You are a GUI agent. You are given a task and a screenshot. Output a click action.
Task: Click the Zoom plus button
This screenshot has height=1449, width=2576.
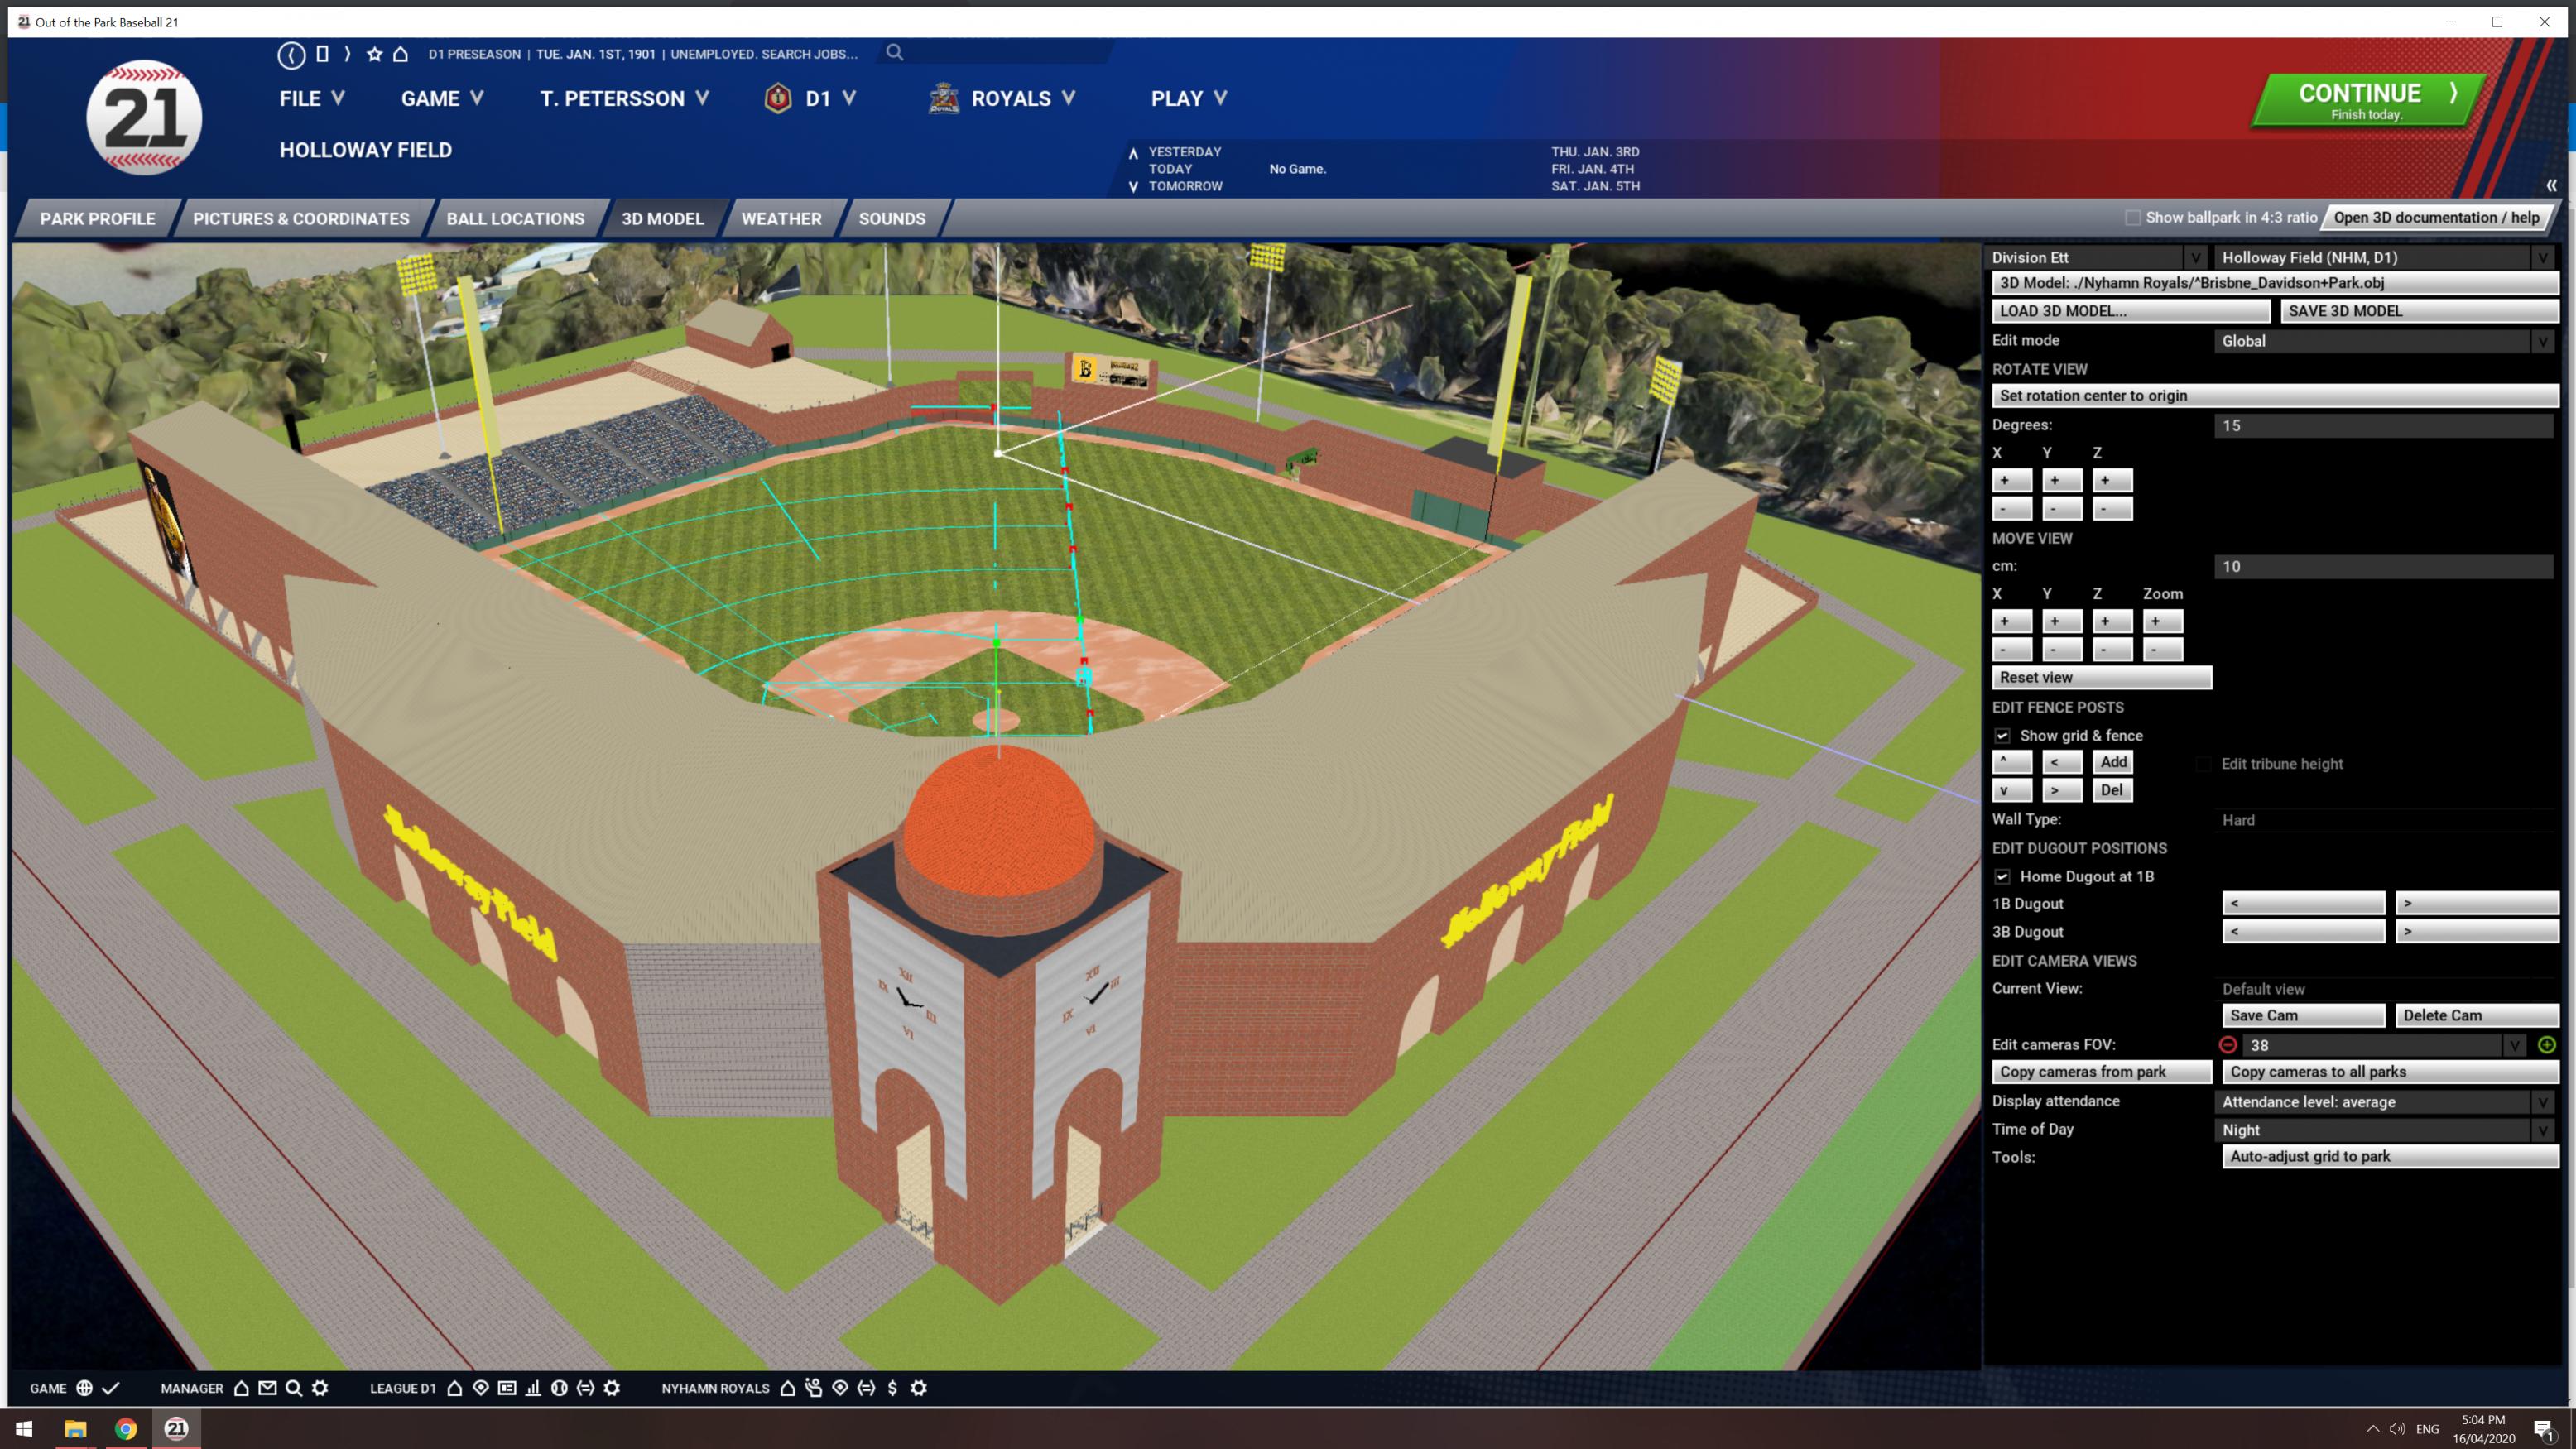coord(2162,621)
